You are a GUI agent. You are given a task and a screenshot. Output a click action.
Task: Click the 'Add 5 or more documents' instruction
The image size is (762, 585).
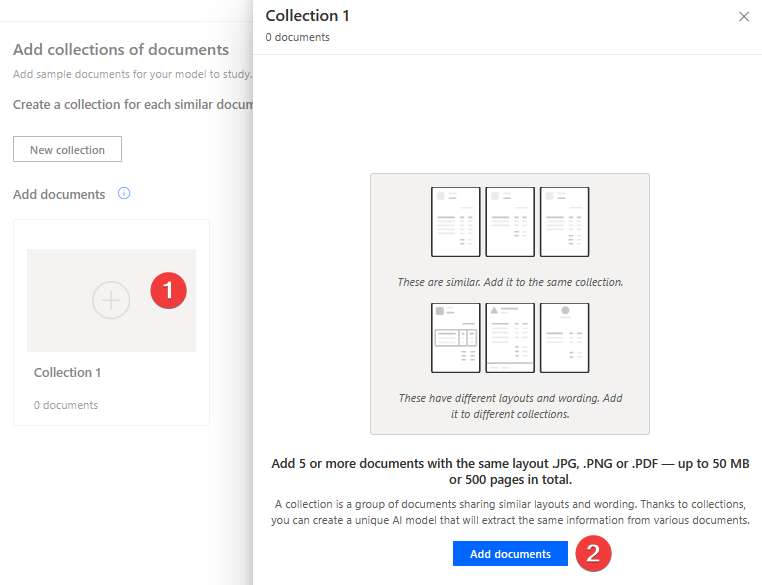pyautogui.click(x=510, y=471)
